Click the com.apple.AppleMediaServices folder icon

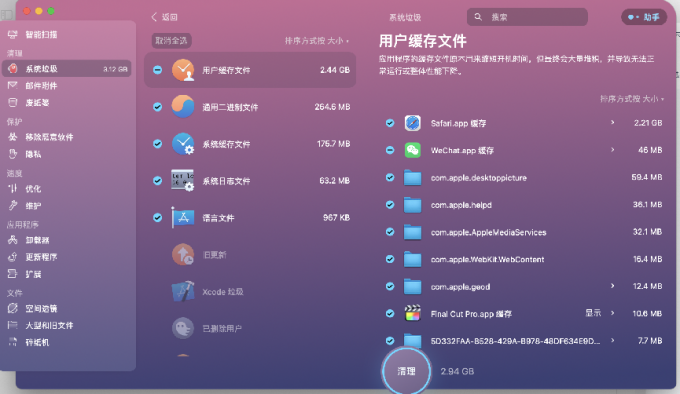point(412,232)
